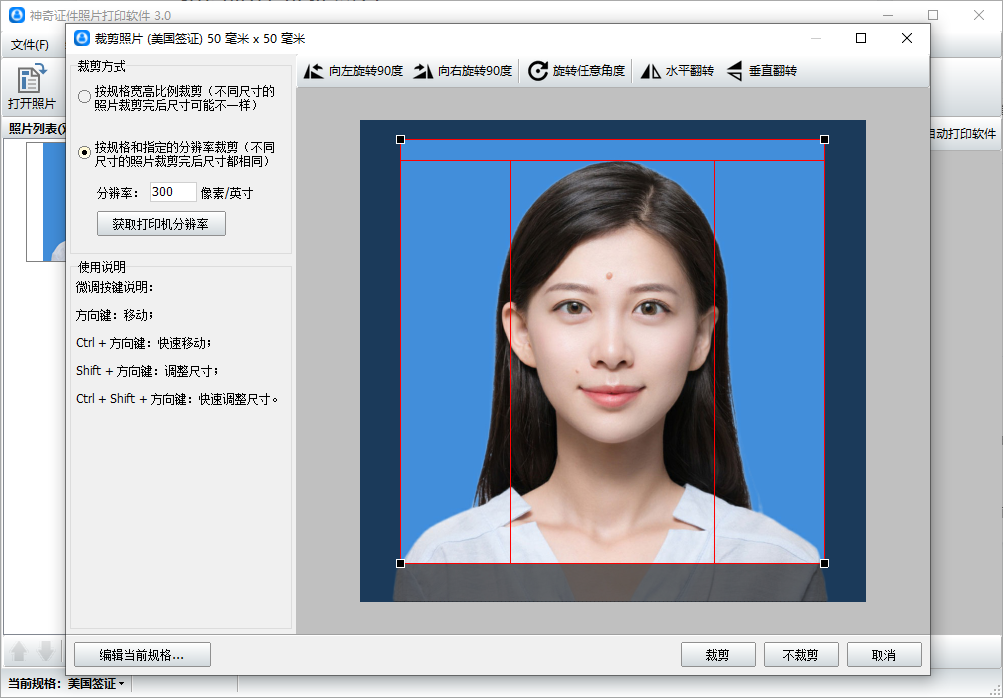Click the Open Photo toolbar icon
Viewport: 1003px width, 698px height.
32,88
